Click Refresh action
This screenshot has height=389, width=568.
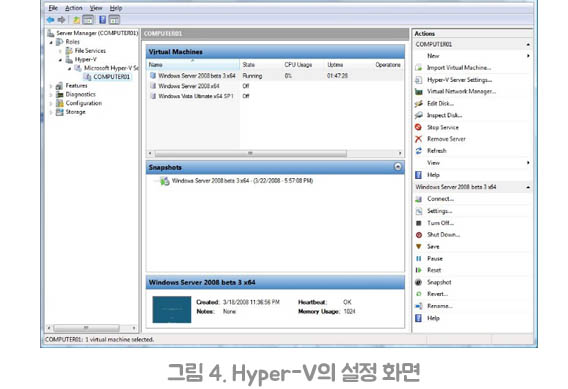tap(437, 151)
